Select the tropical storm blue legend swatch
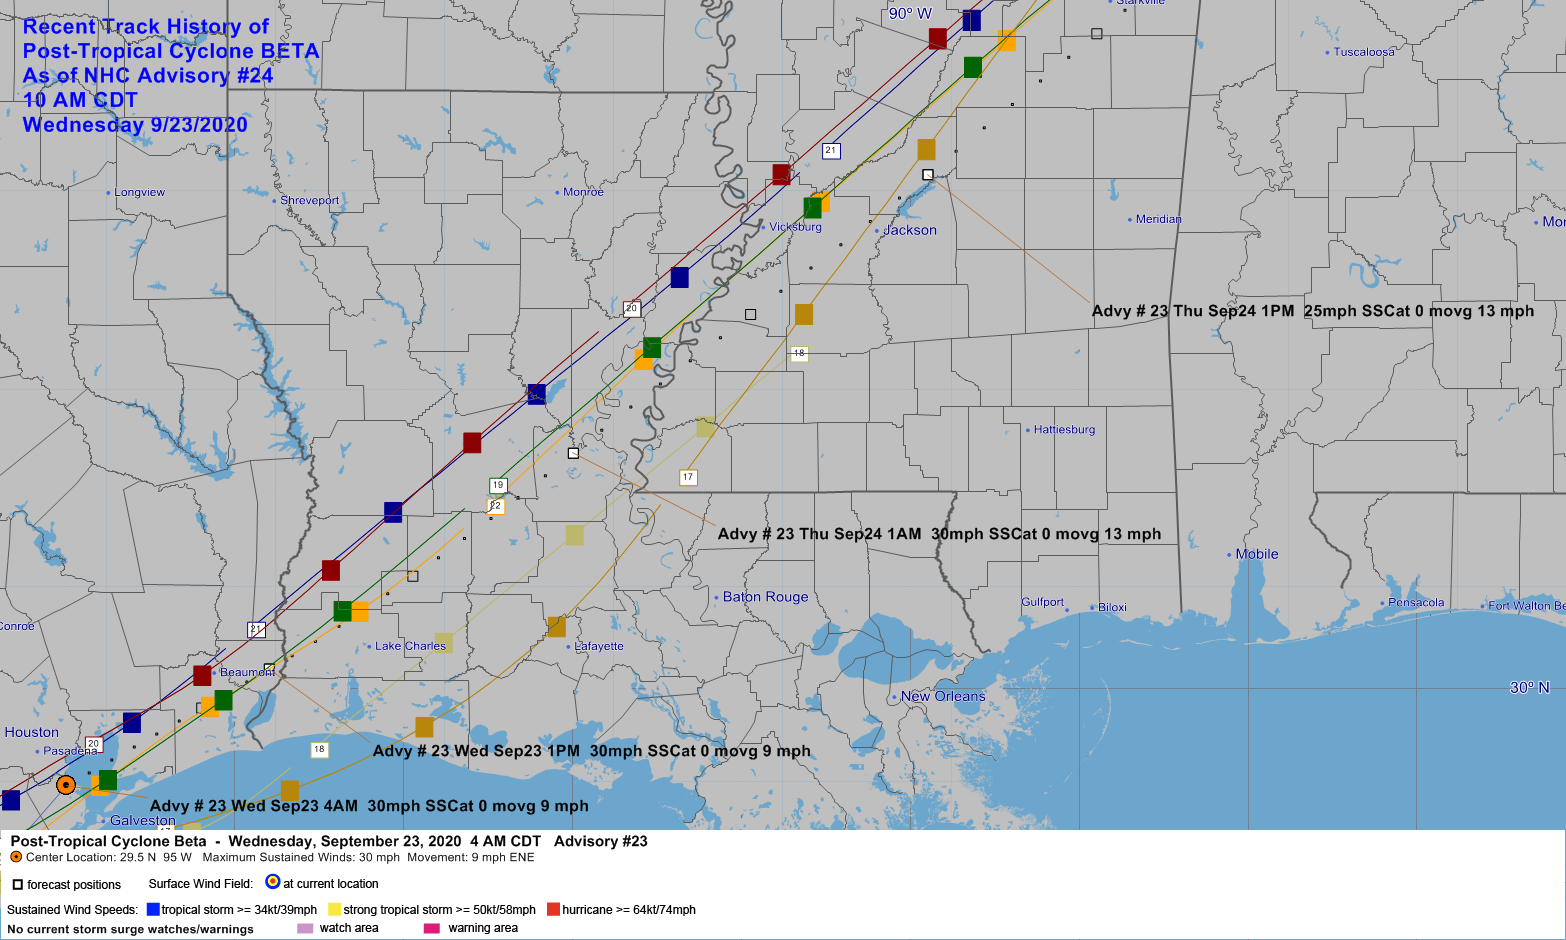This screenshot has height=940, width=1566. (153, 909)
